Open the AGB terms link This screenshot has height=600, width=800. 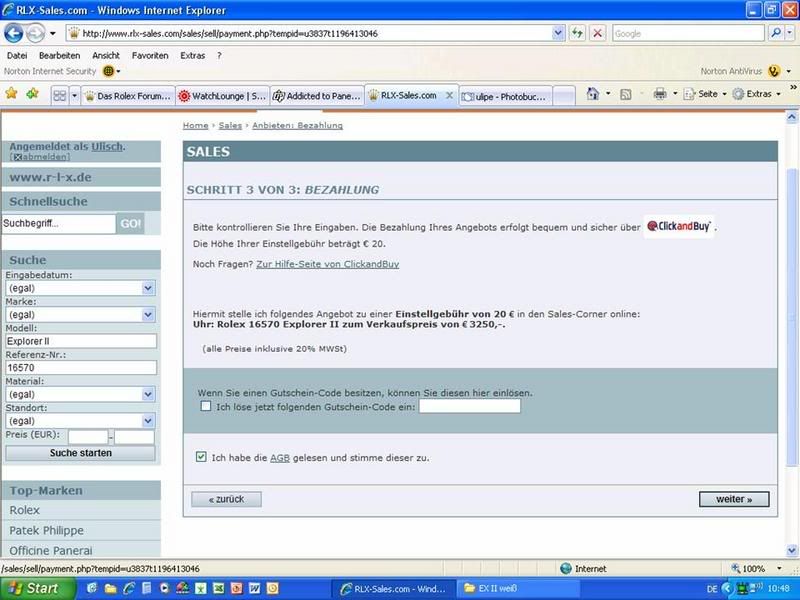[x=280, y=458]
